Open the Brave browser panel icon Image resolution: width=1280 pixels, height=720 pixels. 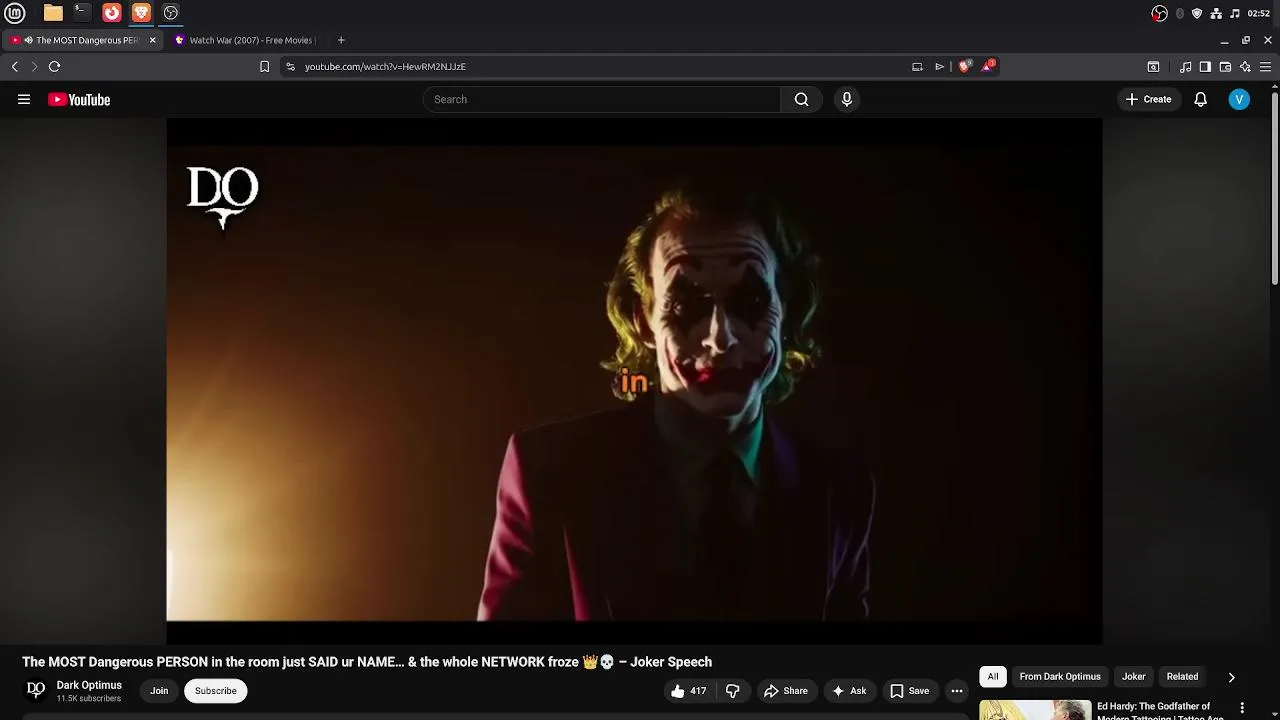tap(141, 13)
